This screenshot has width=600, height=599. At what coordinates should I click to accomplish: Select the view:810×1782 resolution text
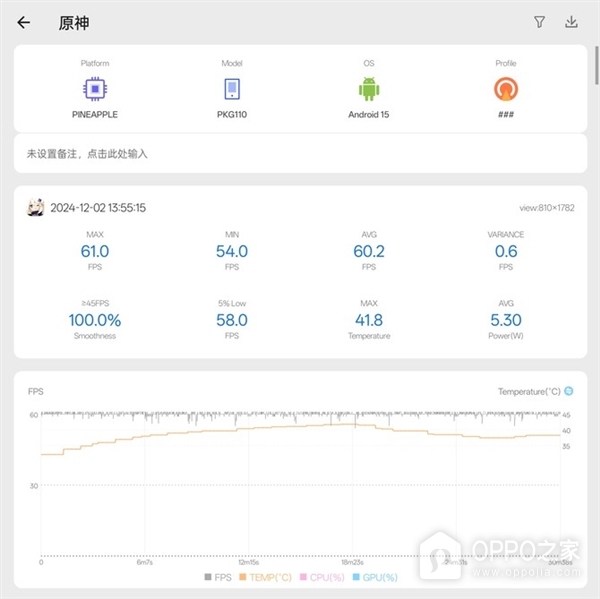[x=546, y=207]
